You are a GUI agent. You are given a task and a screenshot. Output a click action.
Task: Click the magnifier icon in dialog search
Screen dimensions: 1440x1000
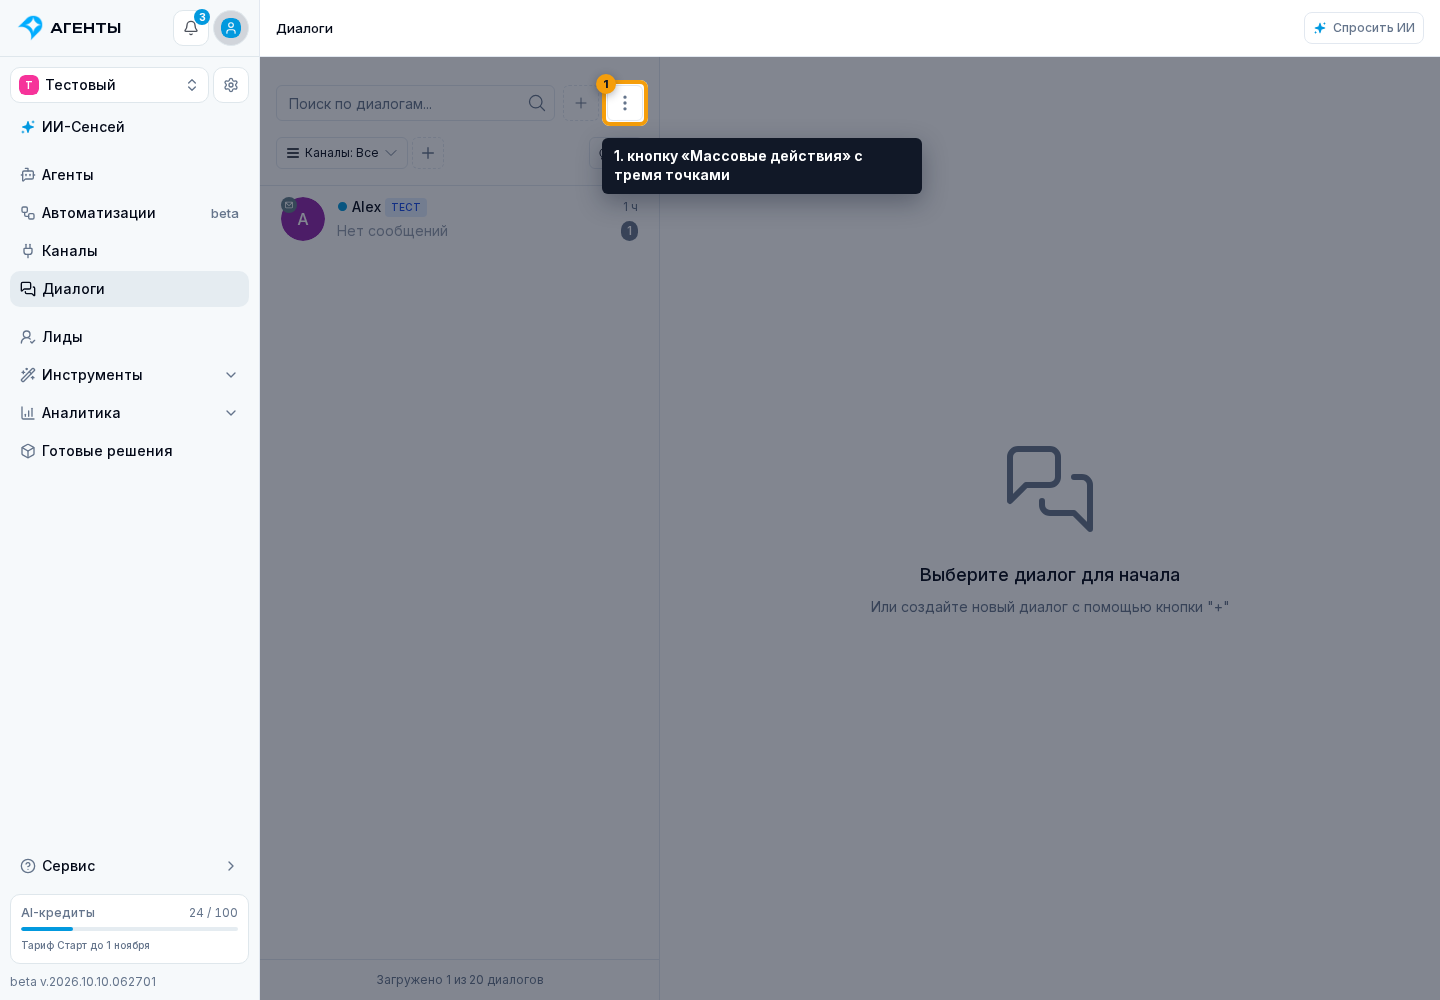[x=537, y=103]
